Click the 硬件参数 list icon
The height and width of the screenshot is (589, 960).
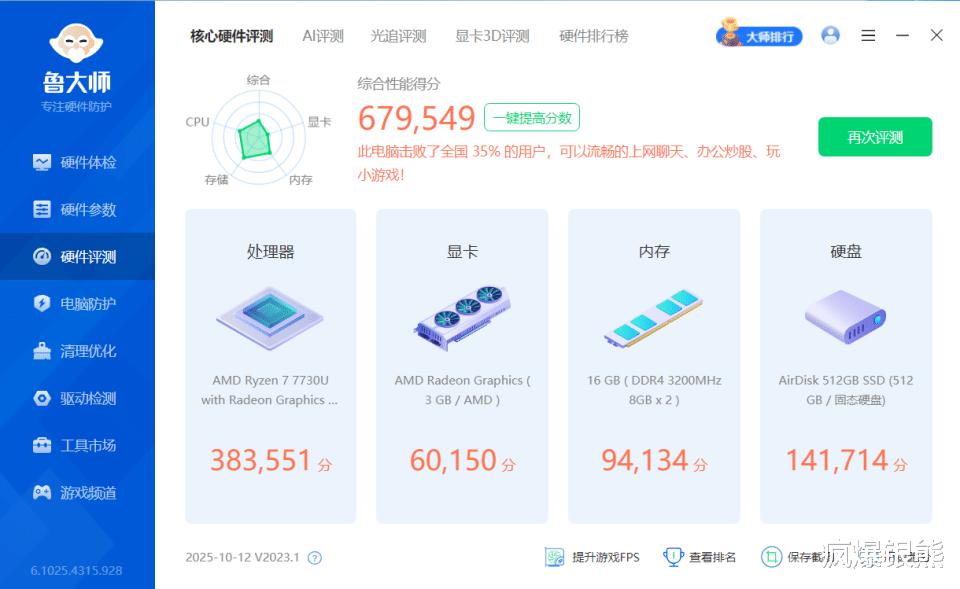click(42, 209)
